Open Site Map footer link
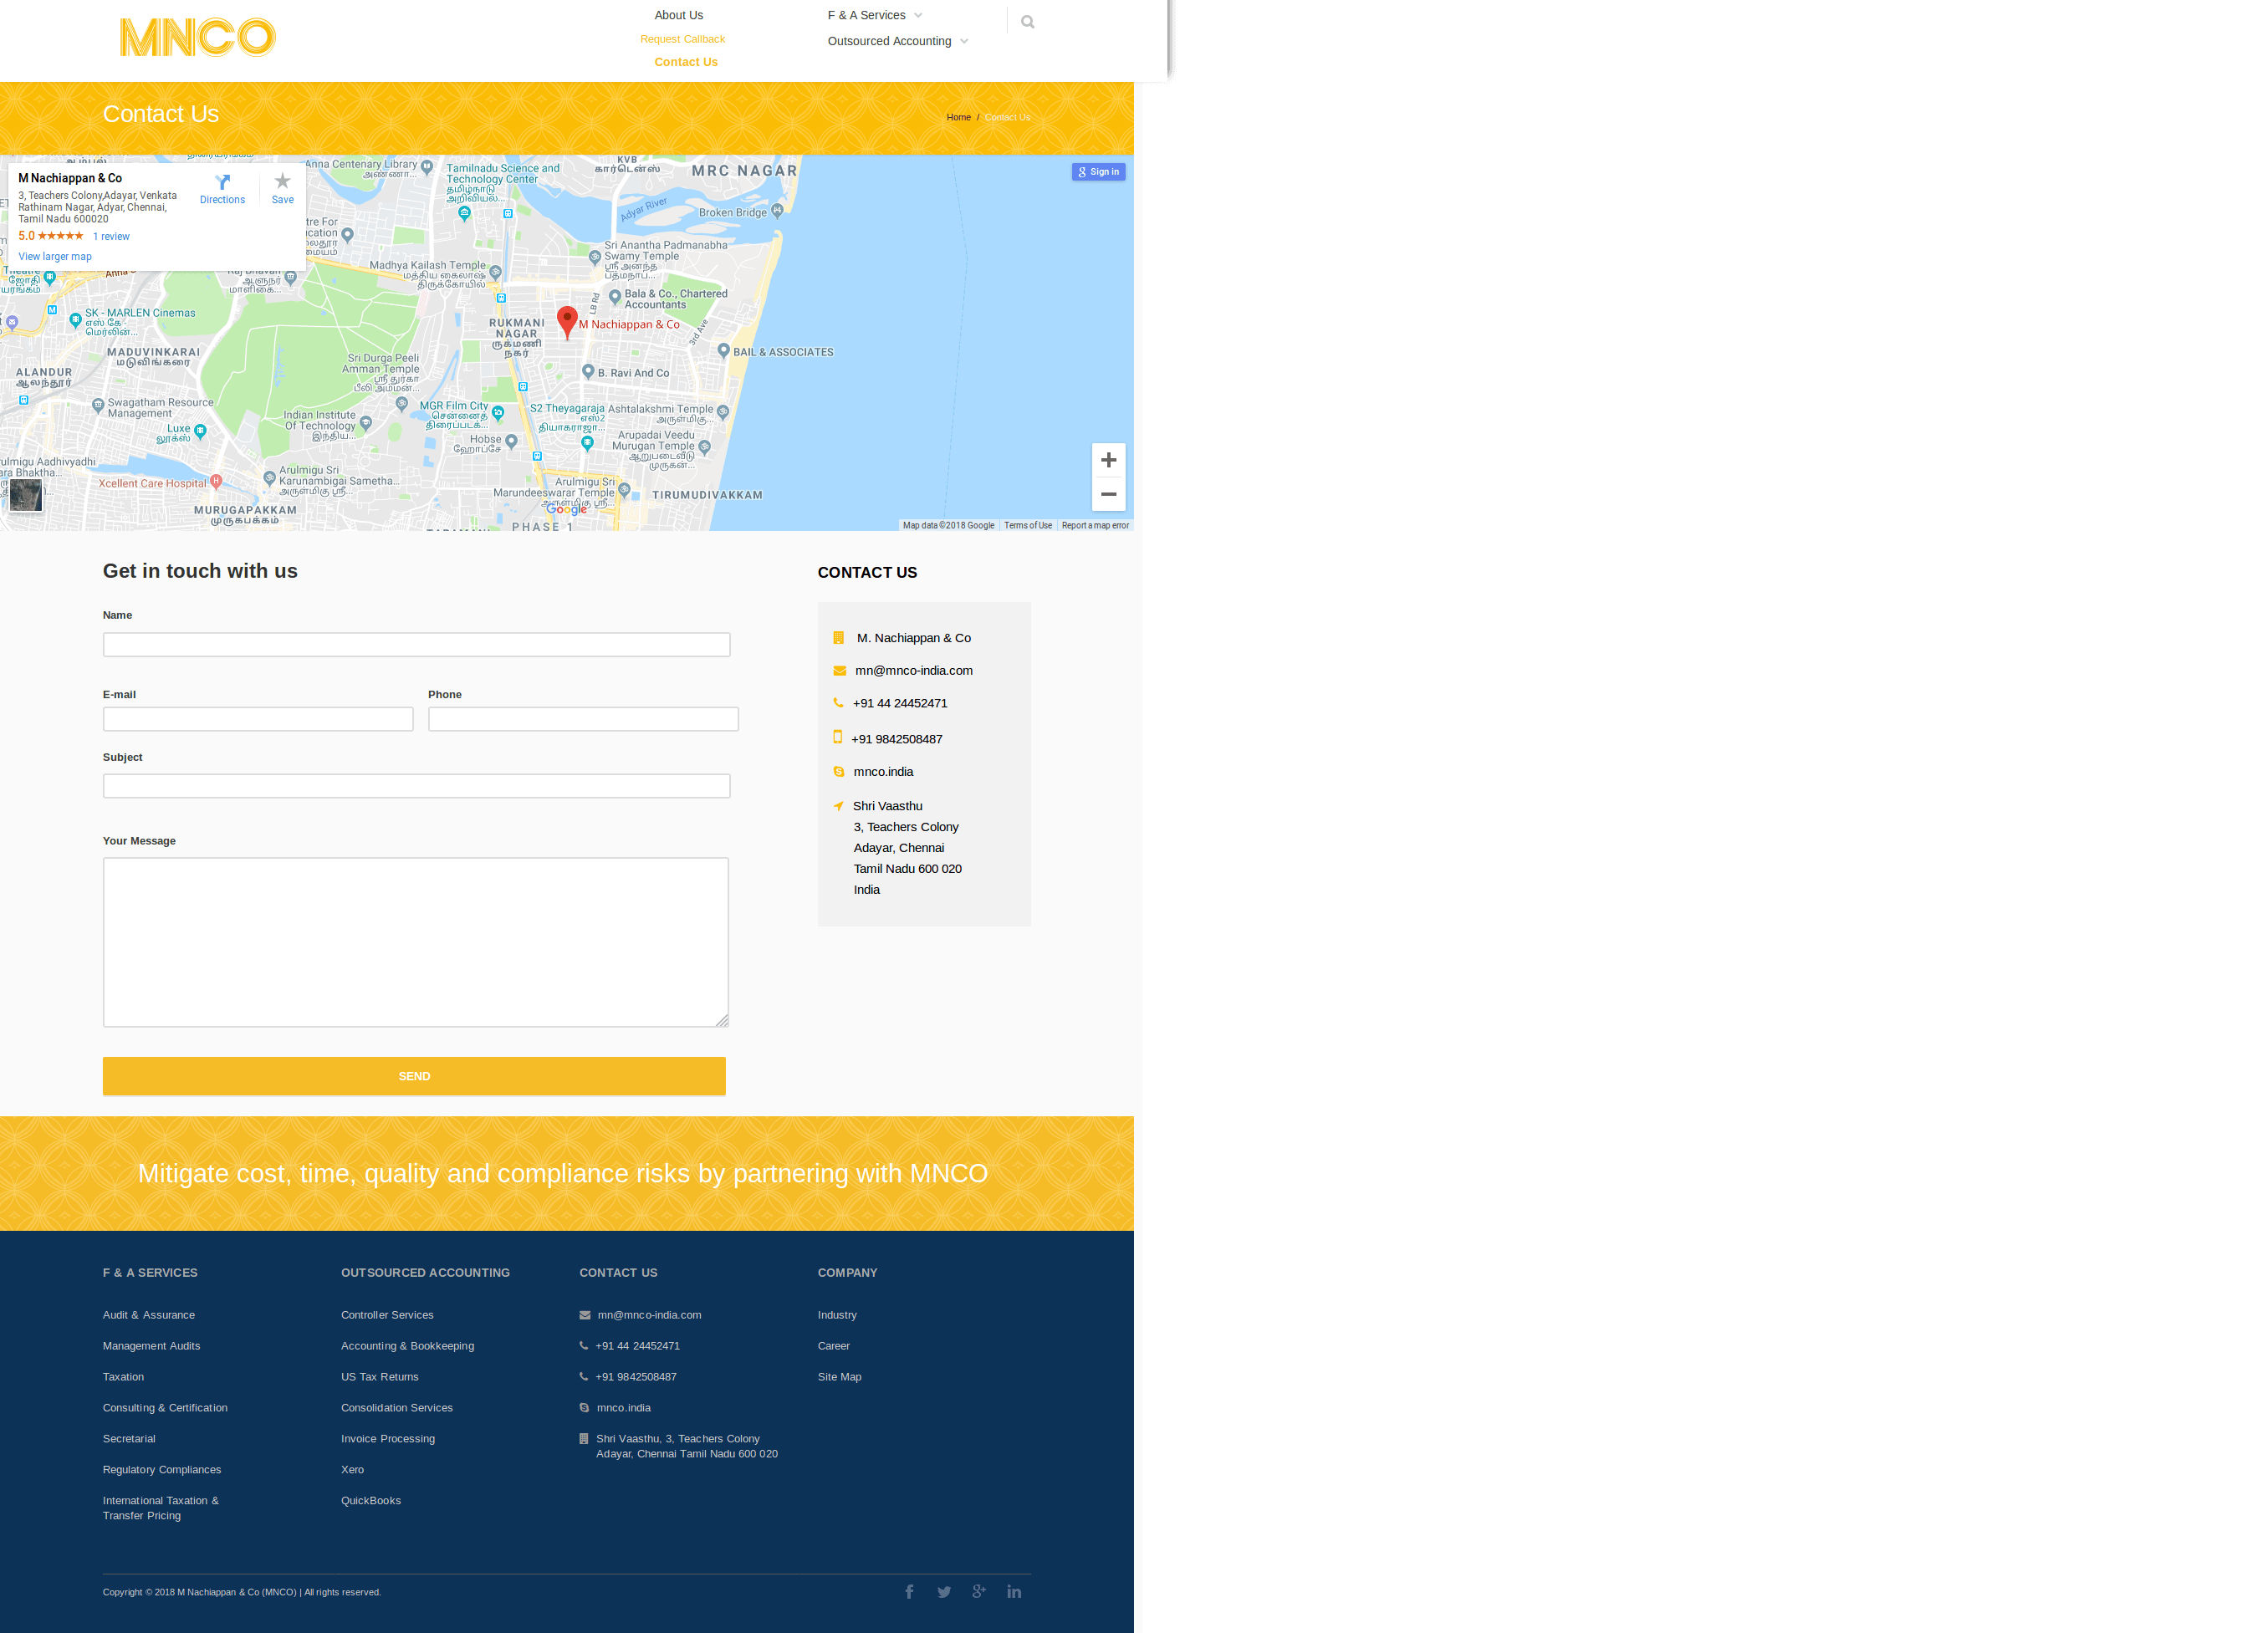Image resolution: width=2268 pixels, height=1633 pixels. point(840,1377)
